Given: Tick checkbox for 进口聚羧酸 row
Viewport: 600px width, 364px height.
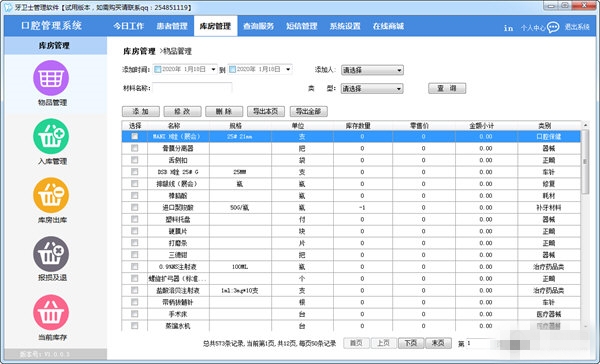Looking at the screenshot, I should click(x=134, y=207).
